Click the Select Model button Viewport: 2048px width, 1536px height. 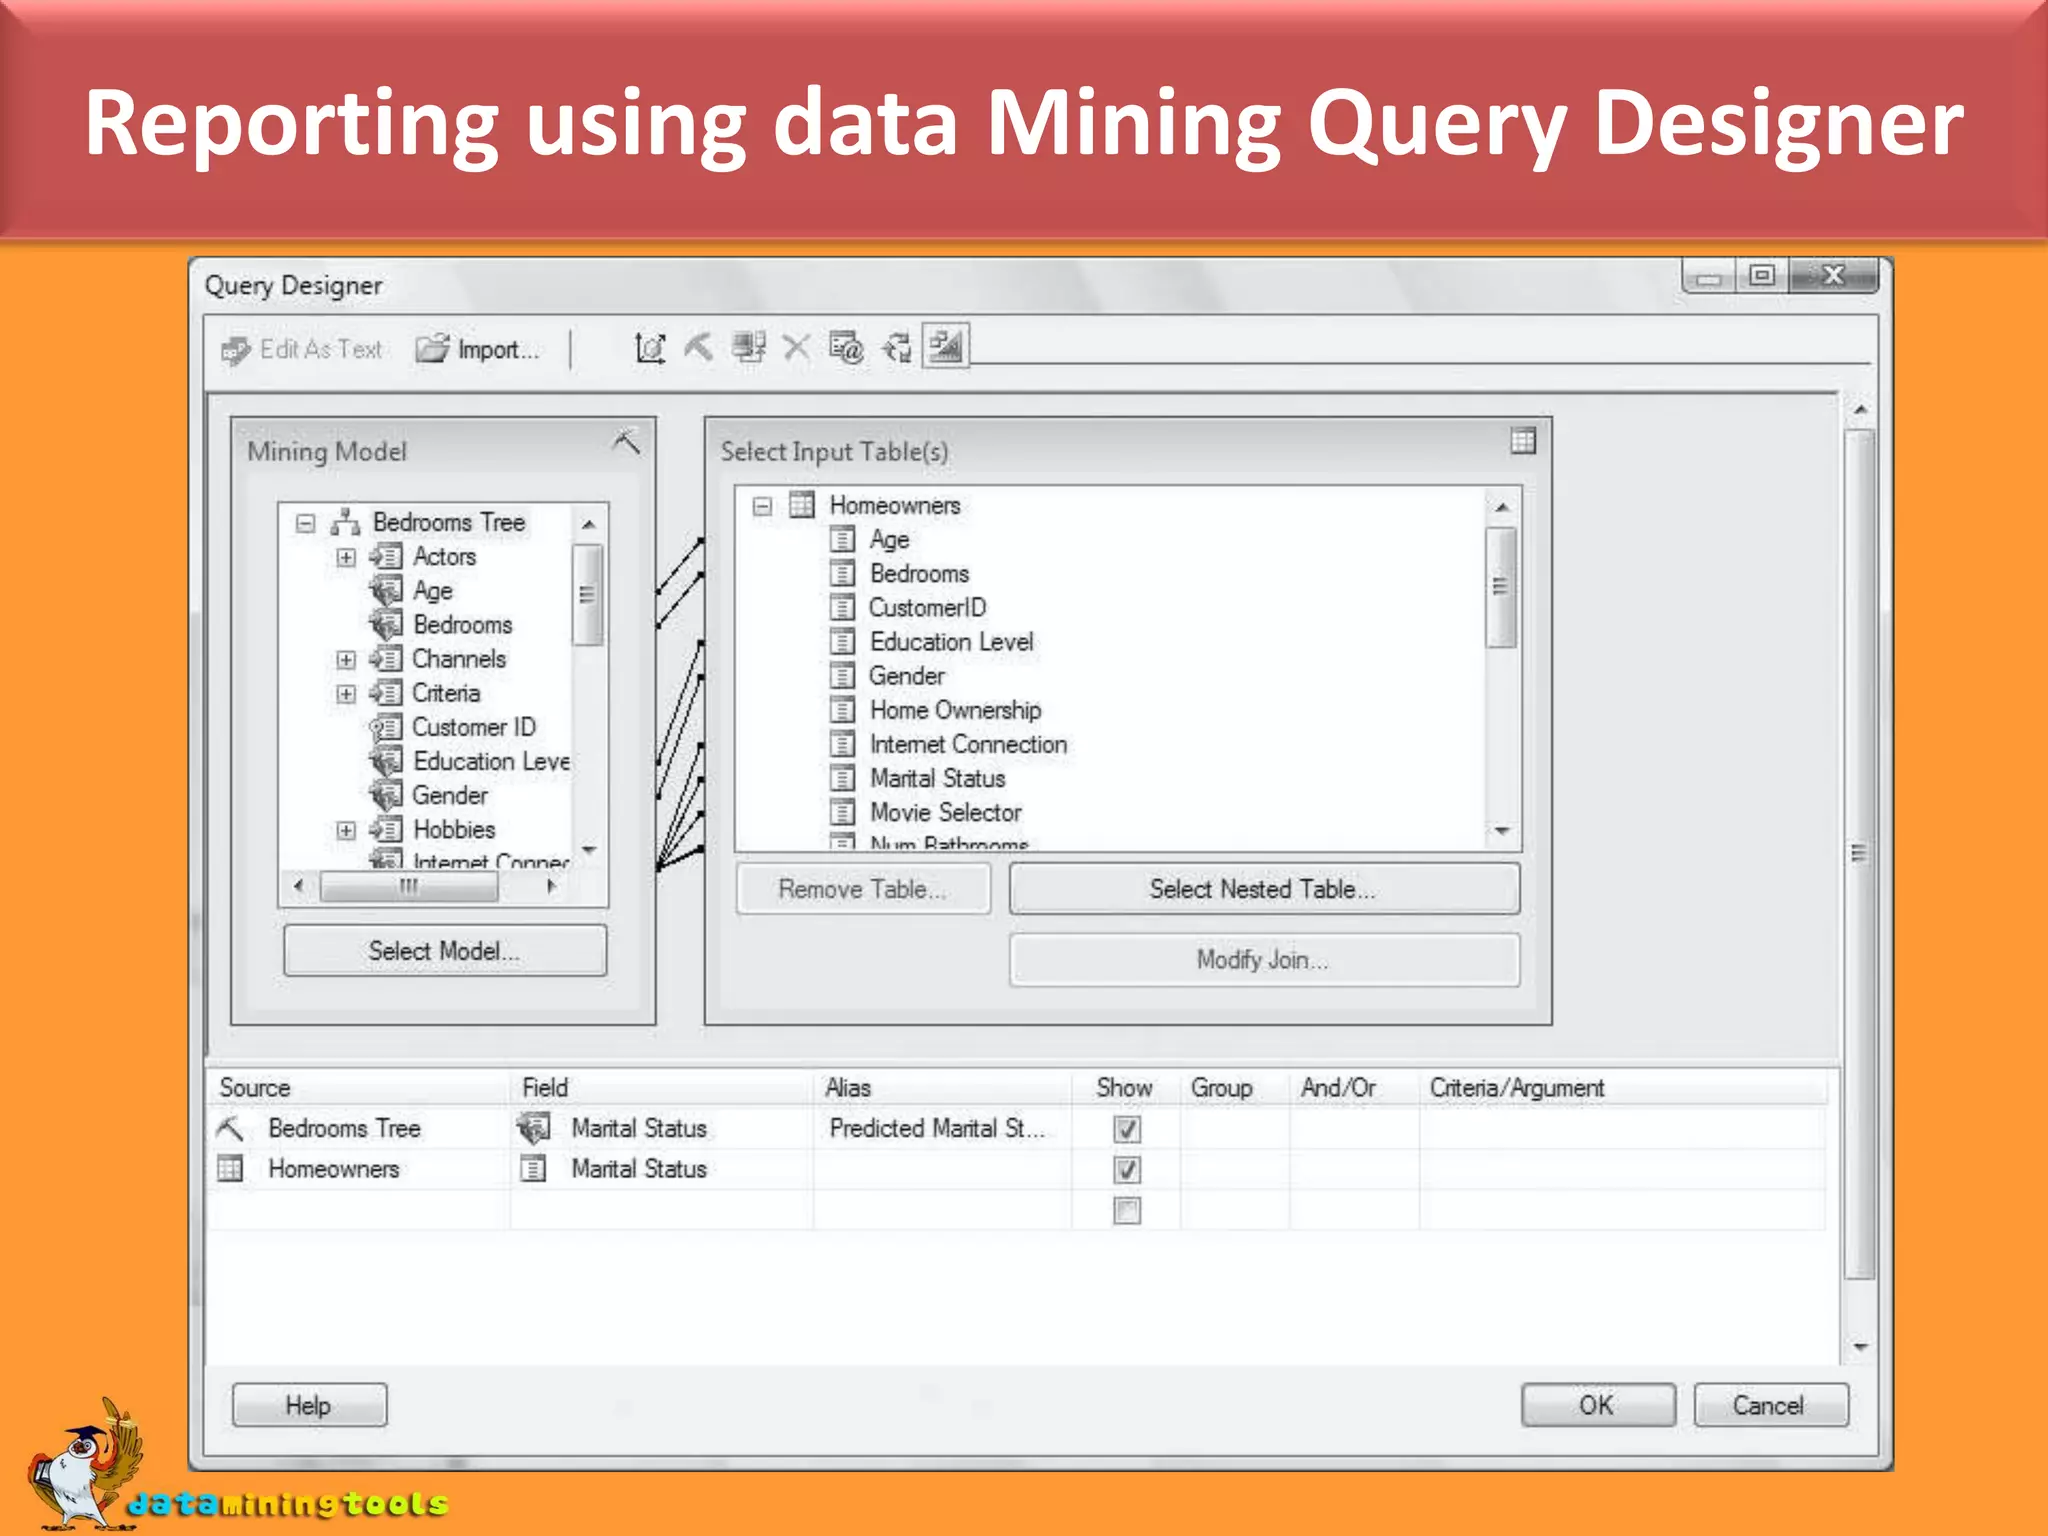point(444,950)
